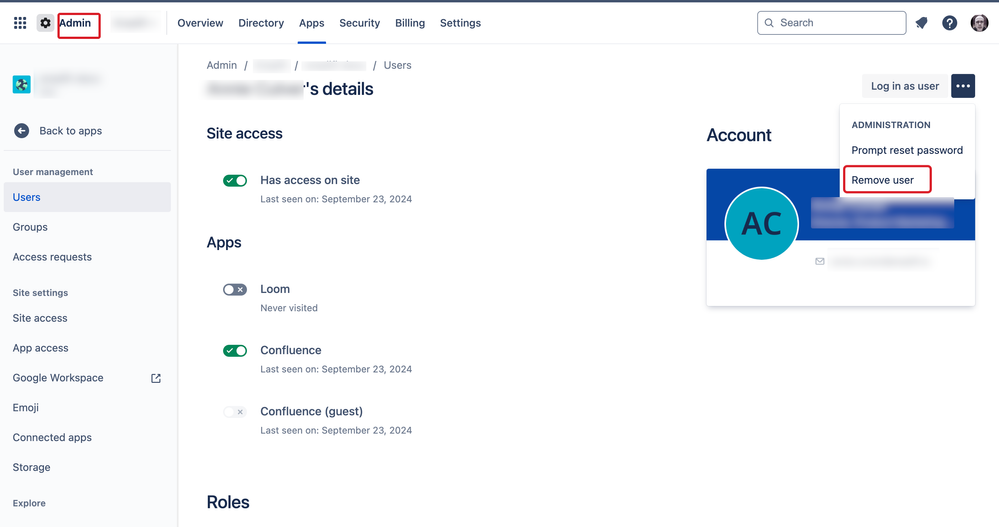Click the Roles heading
The width and height of the screenshot is (999, 527).
point(228,502)
